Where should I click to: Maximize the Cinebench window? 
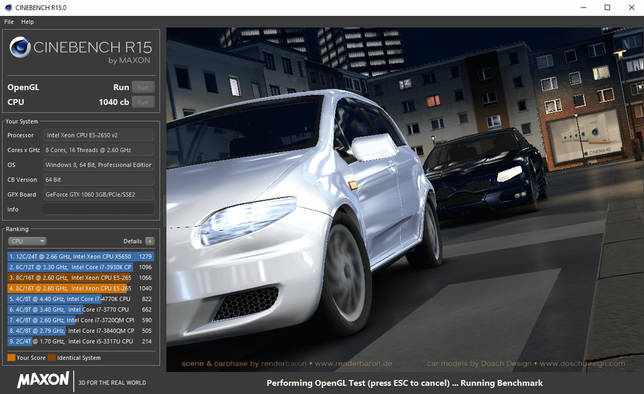tap(607, 7)
